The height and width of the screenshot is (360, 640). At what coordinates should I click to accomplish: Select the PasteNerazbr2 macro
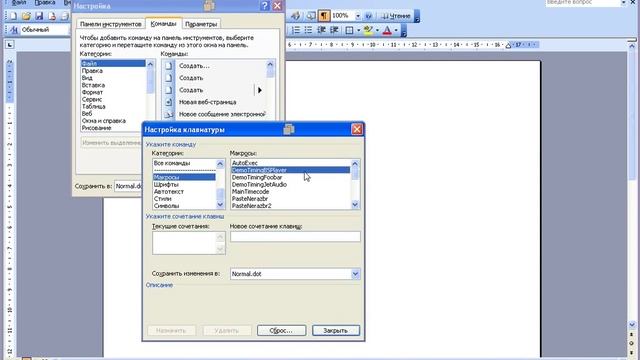pyautogui.click(x=290, y=206)
